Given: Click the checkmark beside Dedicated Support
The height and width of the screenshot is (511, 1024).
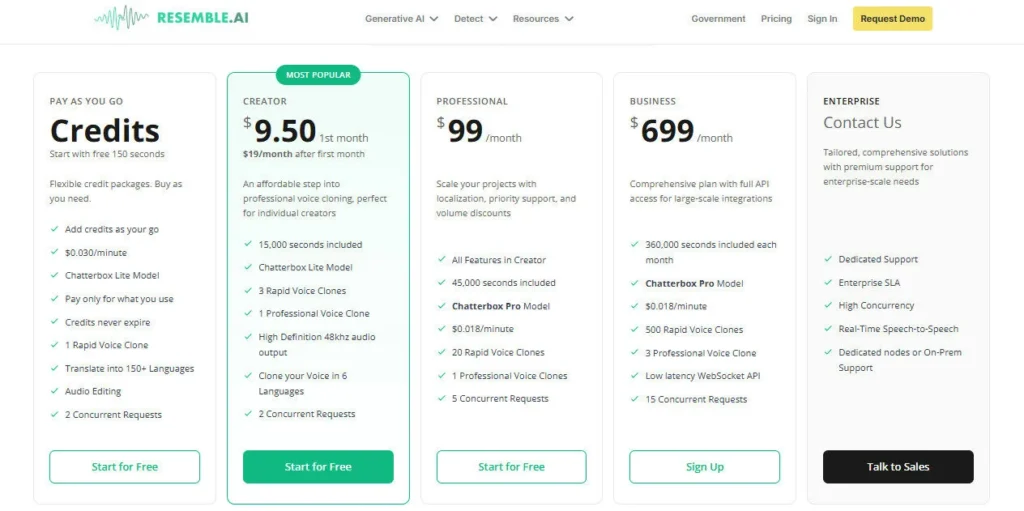Looking at the screenshot, I should 827,260.
